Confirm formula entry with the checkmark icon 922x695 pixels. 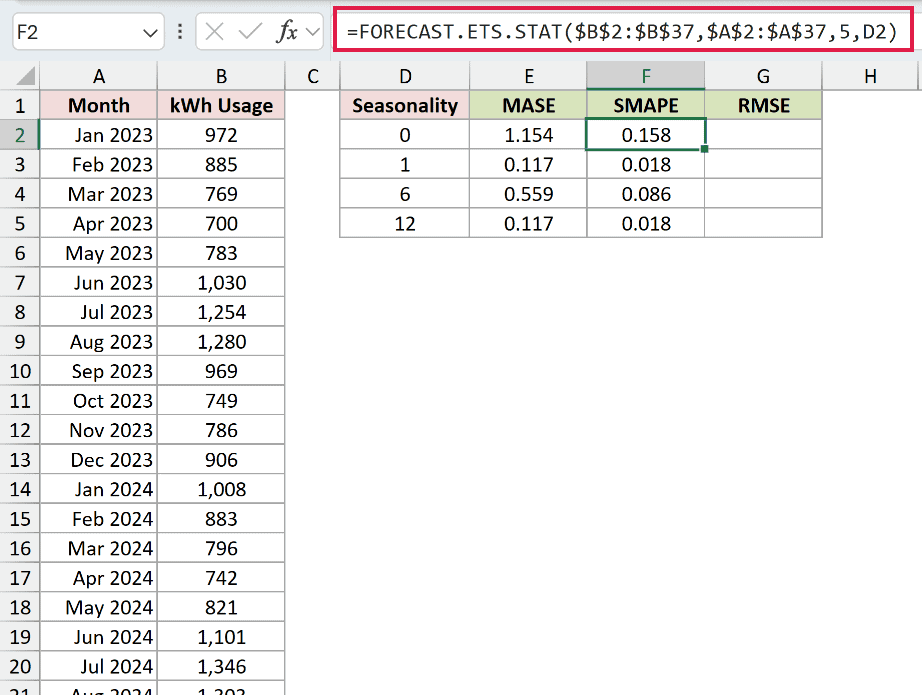250,32
